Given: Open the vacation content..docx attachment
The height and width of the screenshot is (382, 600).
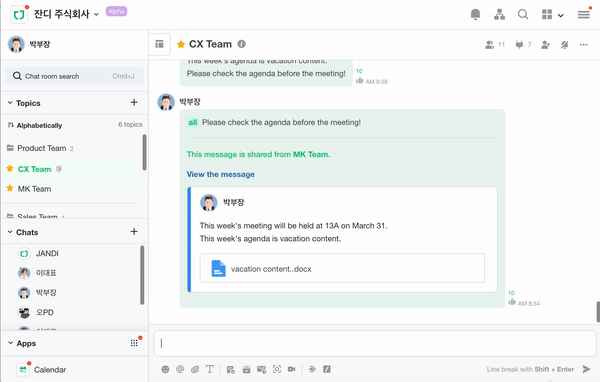Looking at the screenshot, I should tap(342, 268).
